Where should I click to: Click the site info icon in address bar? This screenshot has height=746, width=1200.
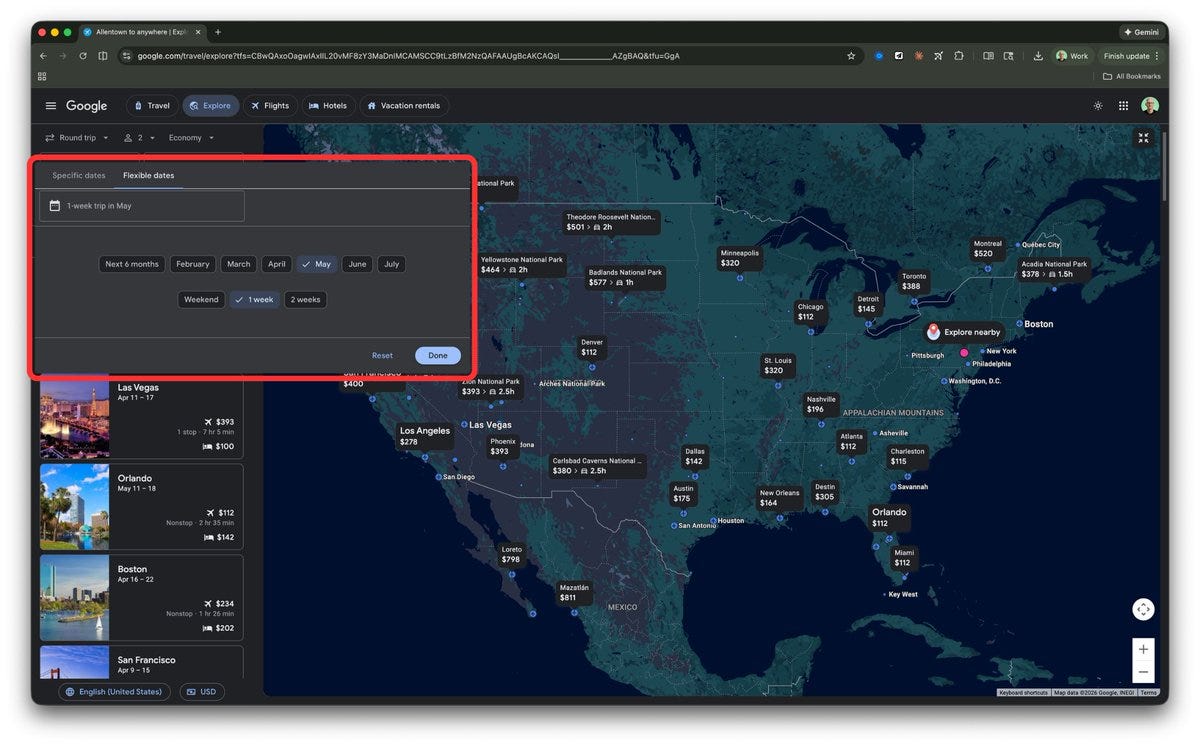(x=126, y=56)
